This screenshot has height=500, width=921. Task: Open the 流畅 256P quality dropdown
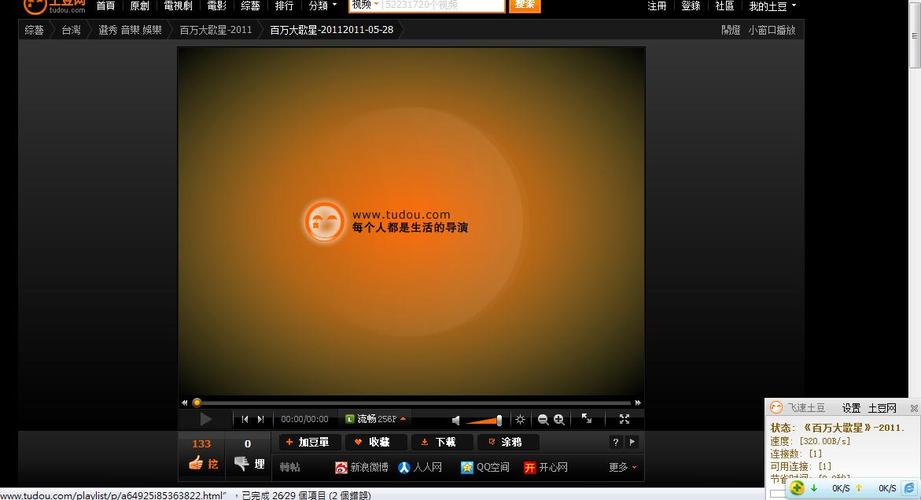tap(376, 419)
